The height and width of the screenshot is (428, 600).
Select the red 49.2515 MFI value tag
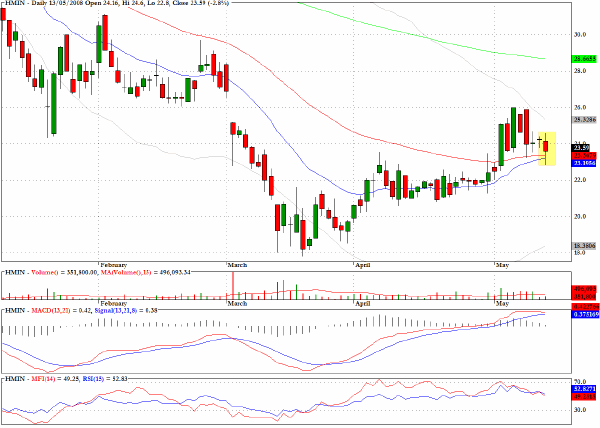point(584,397)
